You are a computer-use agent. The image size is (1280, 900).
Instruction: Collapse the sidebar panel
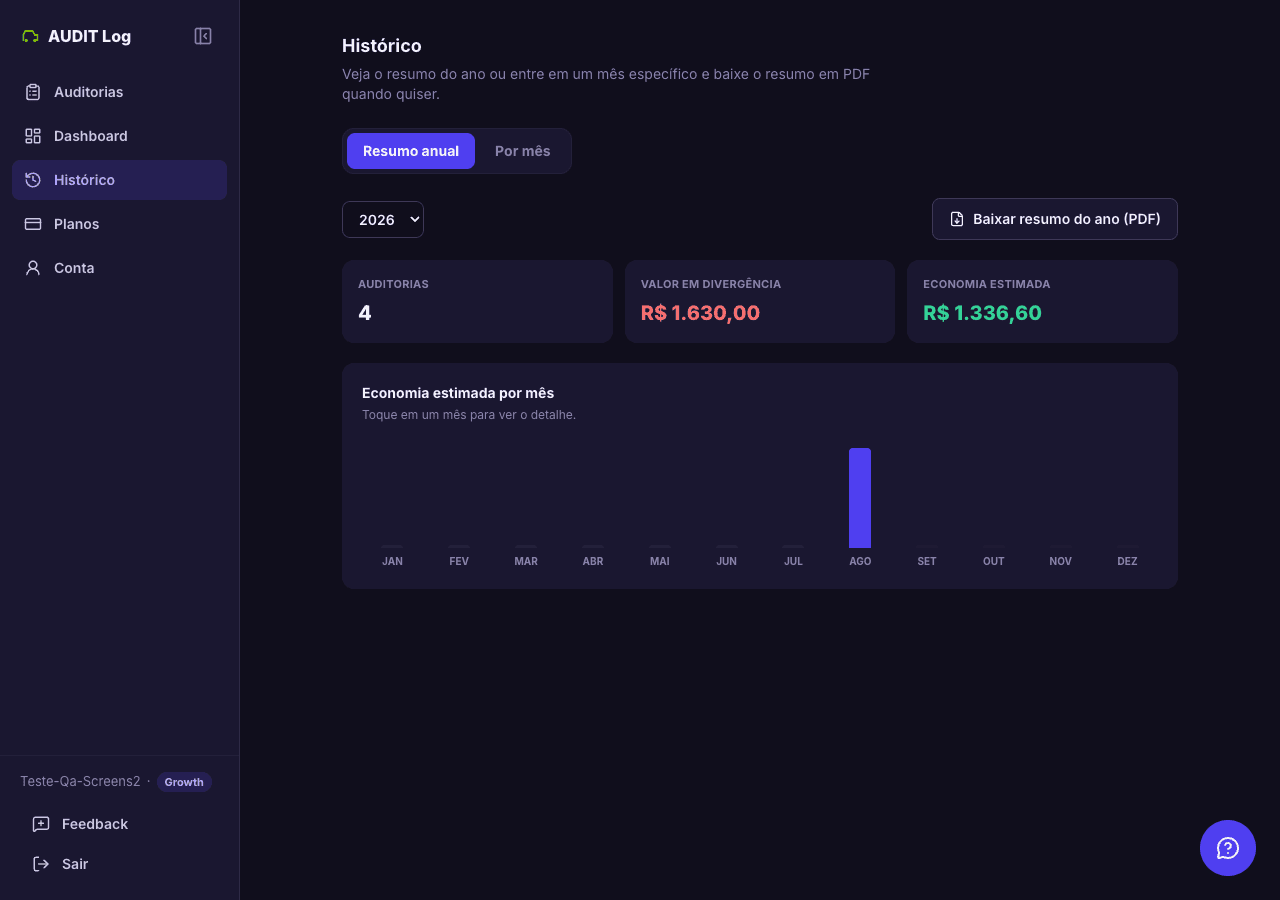point(203,36)
